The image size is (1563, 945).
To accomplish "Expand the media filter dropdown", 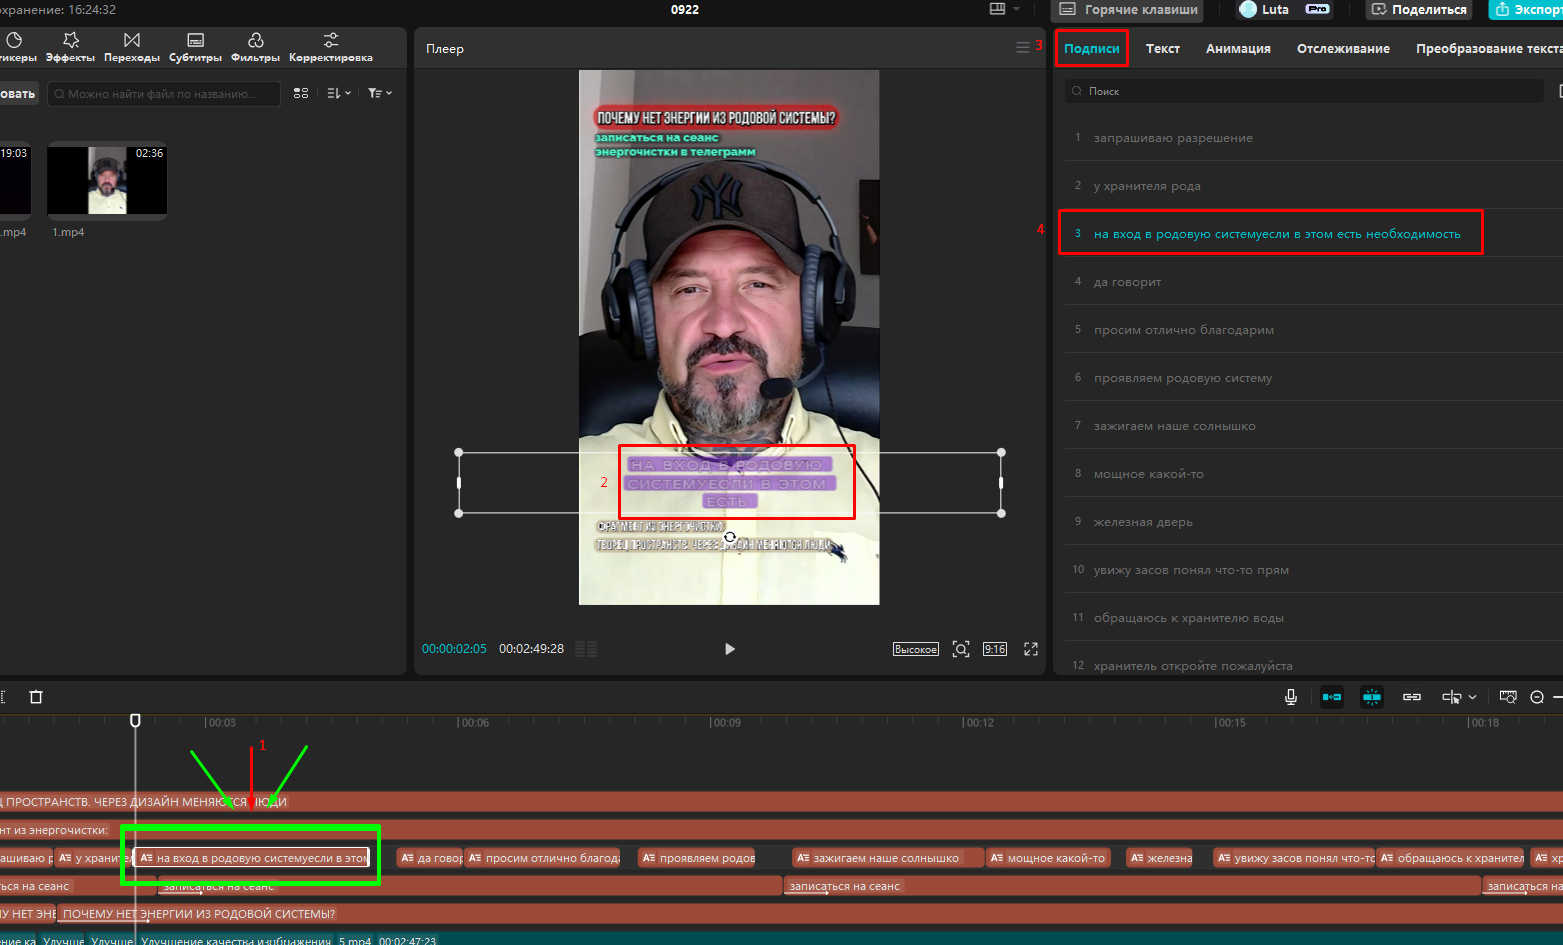I will tap(380, 93).
